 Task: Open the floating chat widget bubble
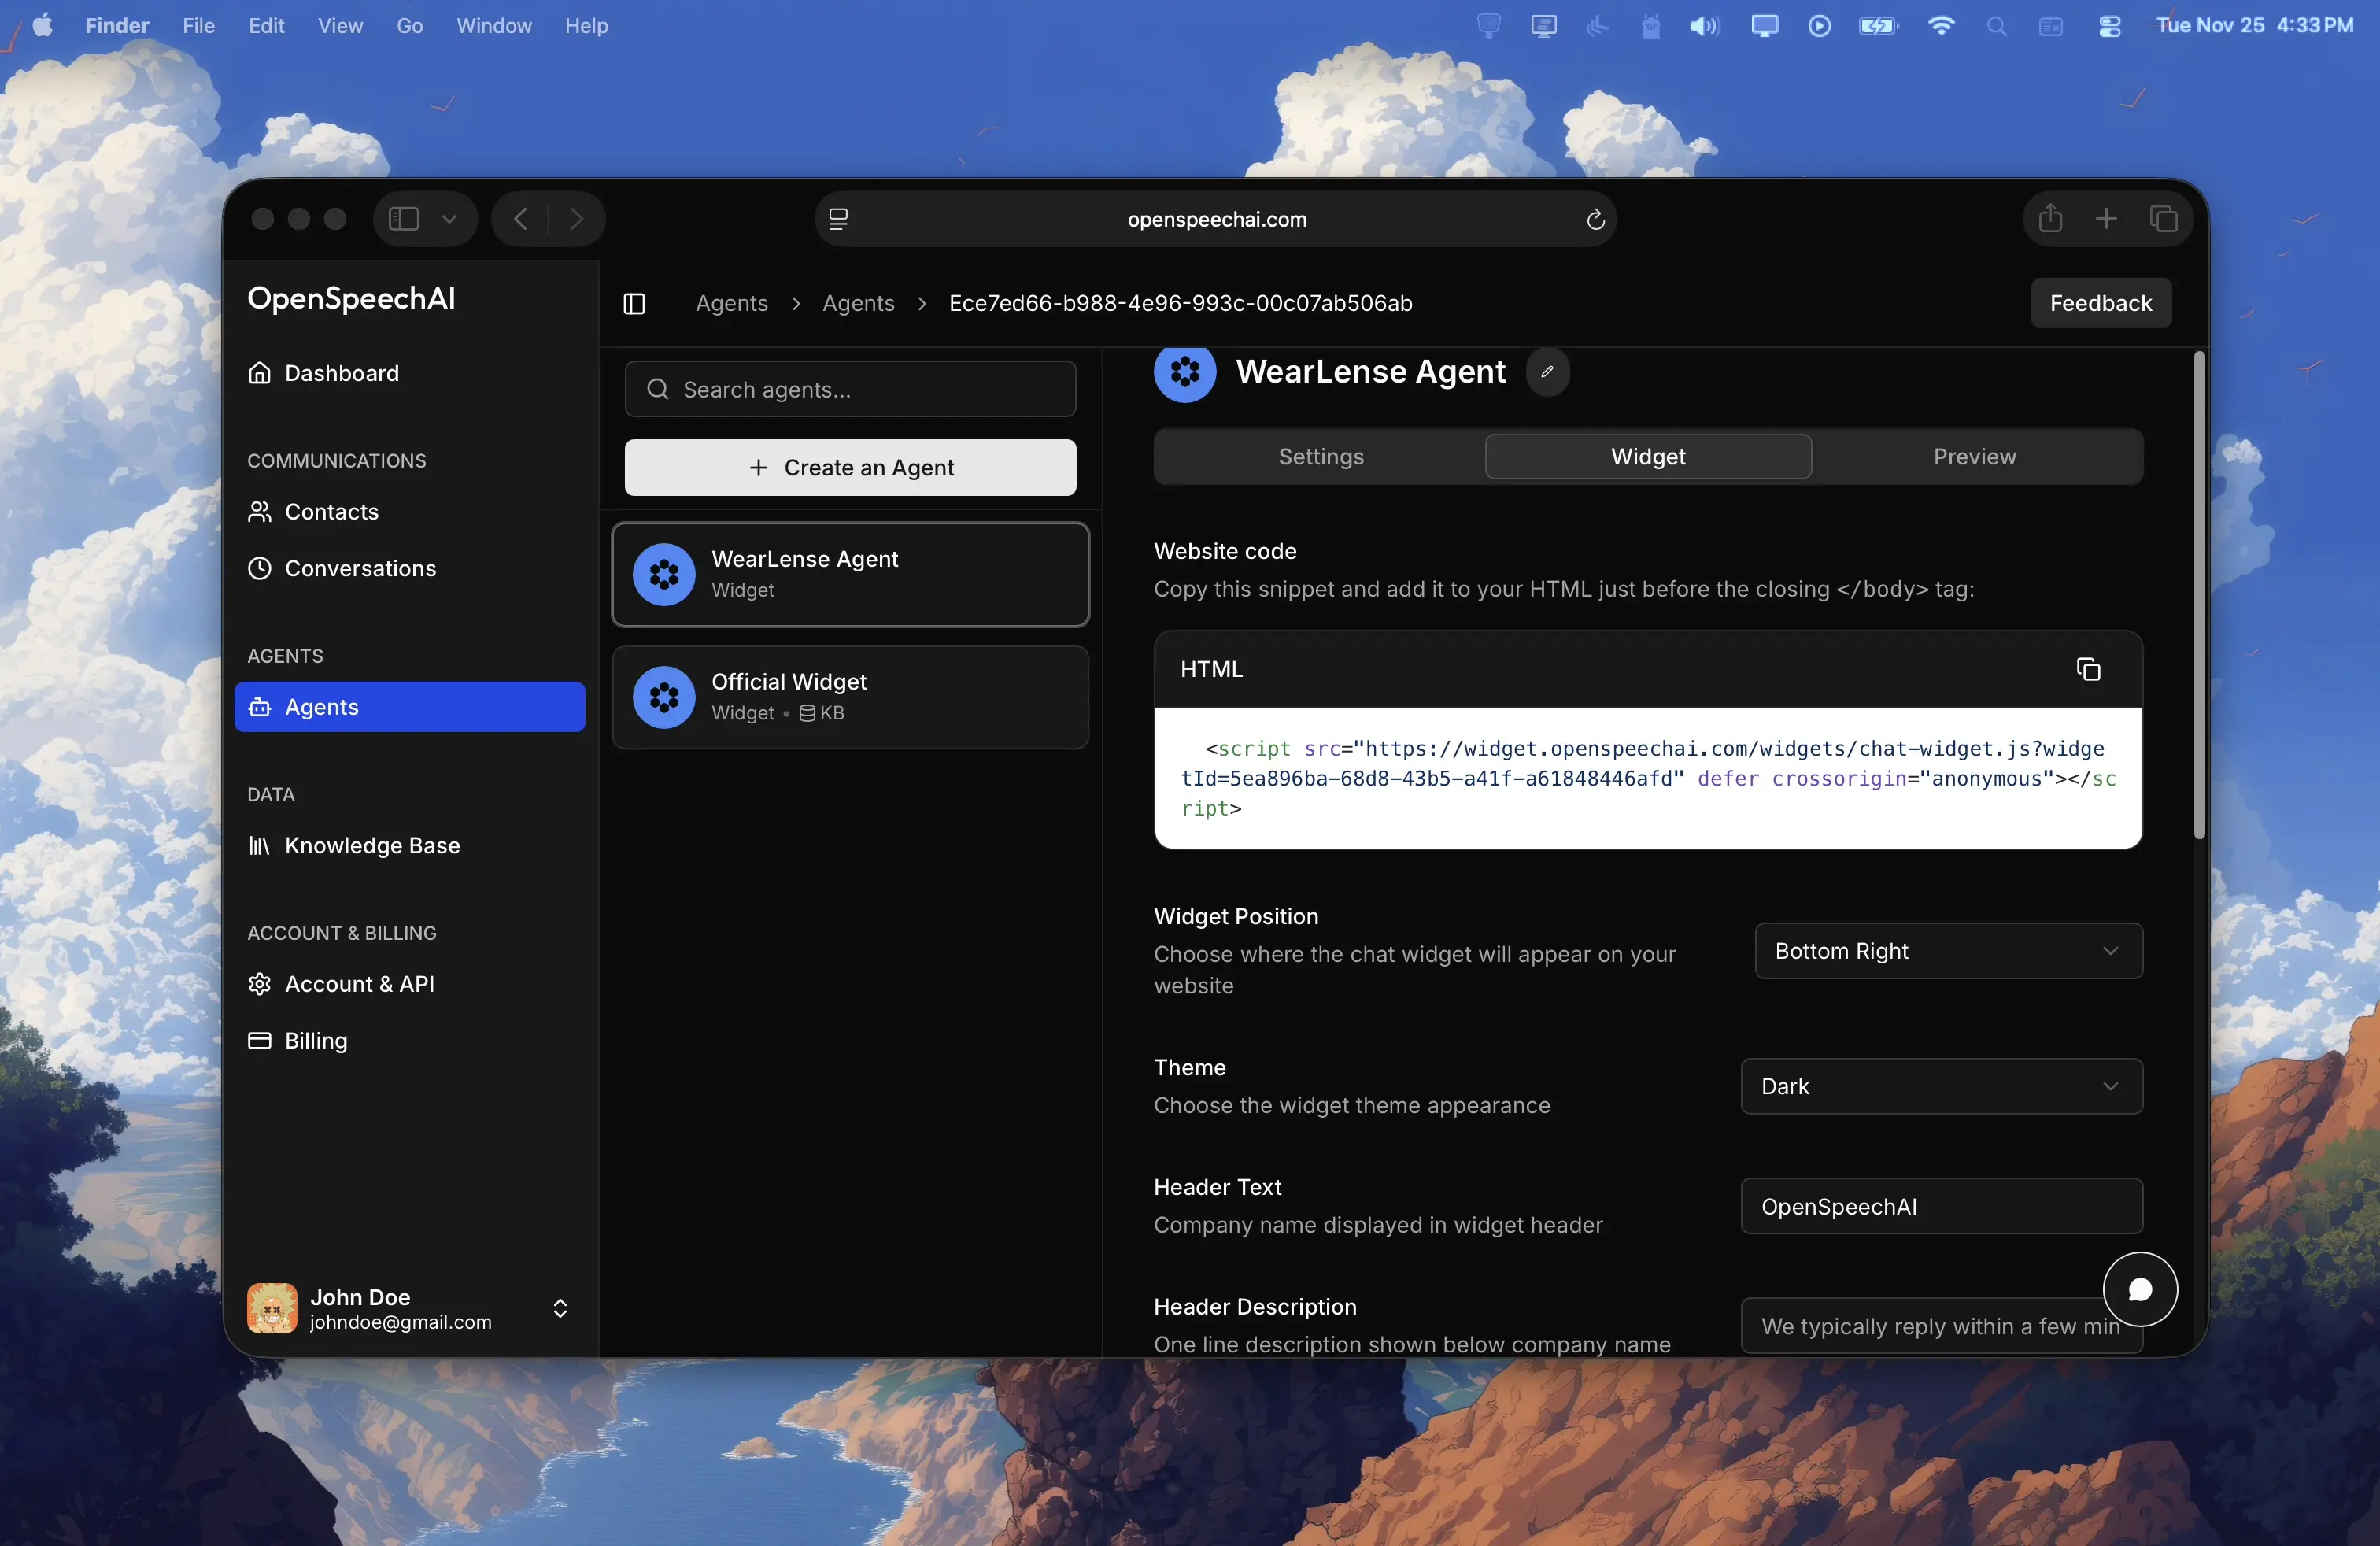click(x=2140, y=1290)
